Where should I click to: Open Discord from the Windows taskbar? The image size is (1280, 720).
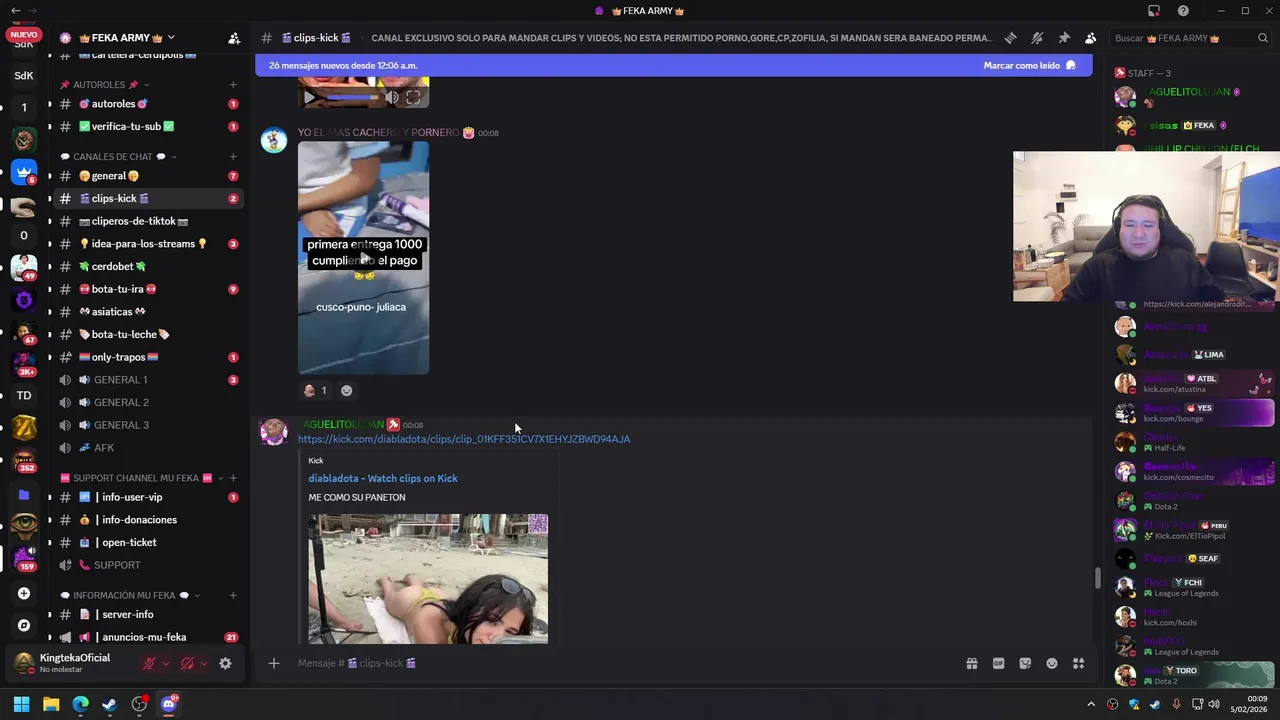coord(168,704)
